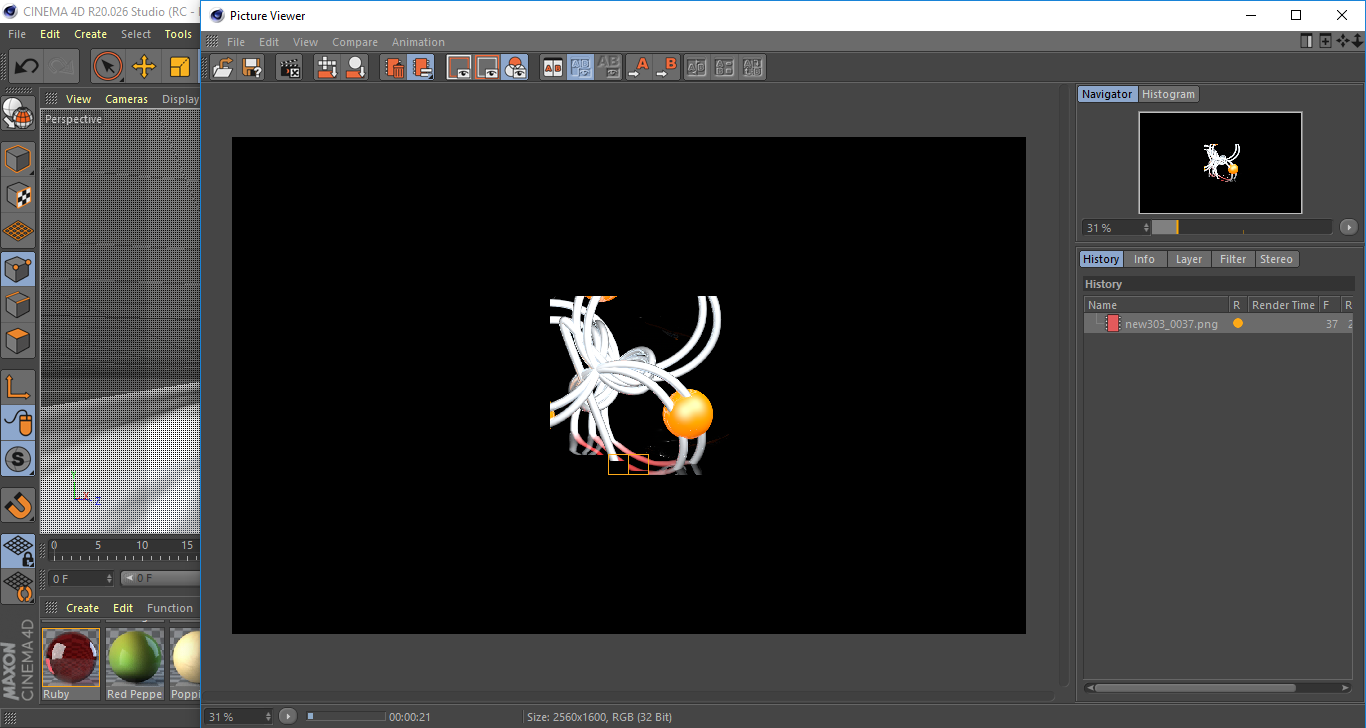The width and height of the screenshot is (1366, 728).
Task: Click the Edges mode cube icon
Action: (18, 305)
